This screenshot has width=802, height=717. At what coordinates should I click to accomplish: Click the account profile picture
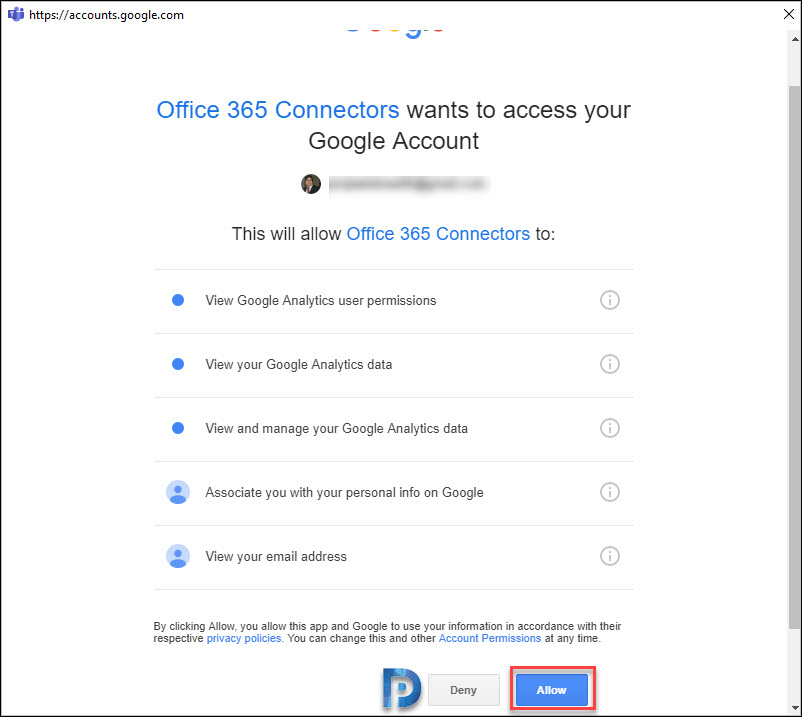tap(311, 184)
